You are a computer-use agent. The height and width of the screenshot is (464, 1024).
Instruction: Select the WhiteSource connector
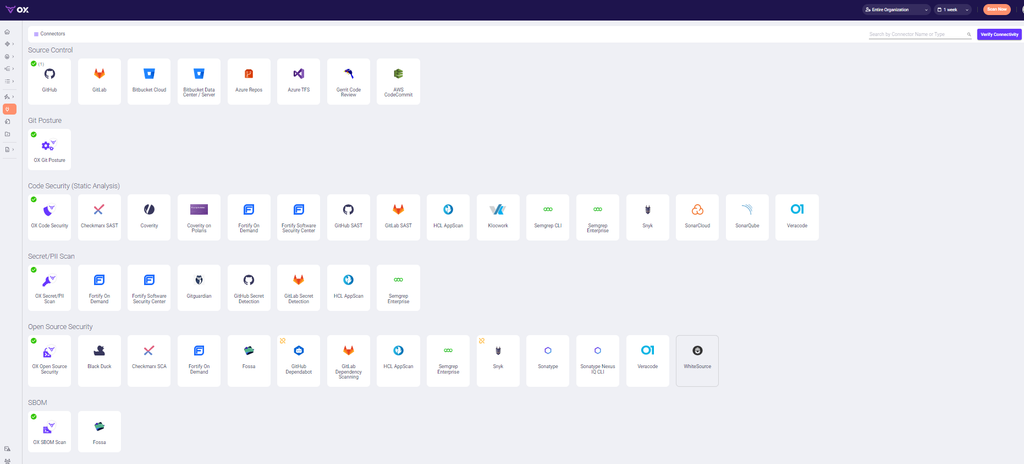pyautogui.click(x=697, y=361)
